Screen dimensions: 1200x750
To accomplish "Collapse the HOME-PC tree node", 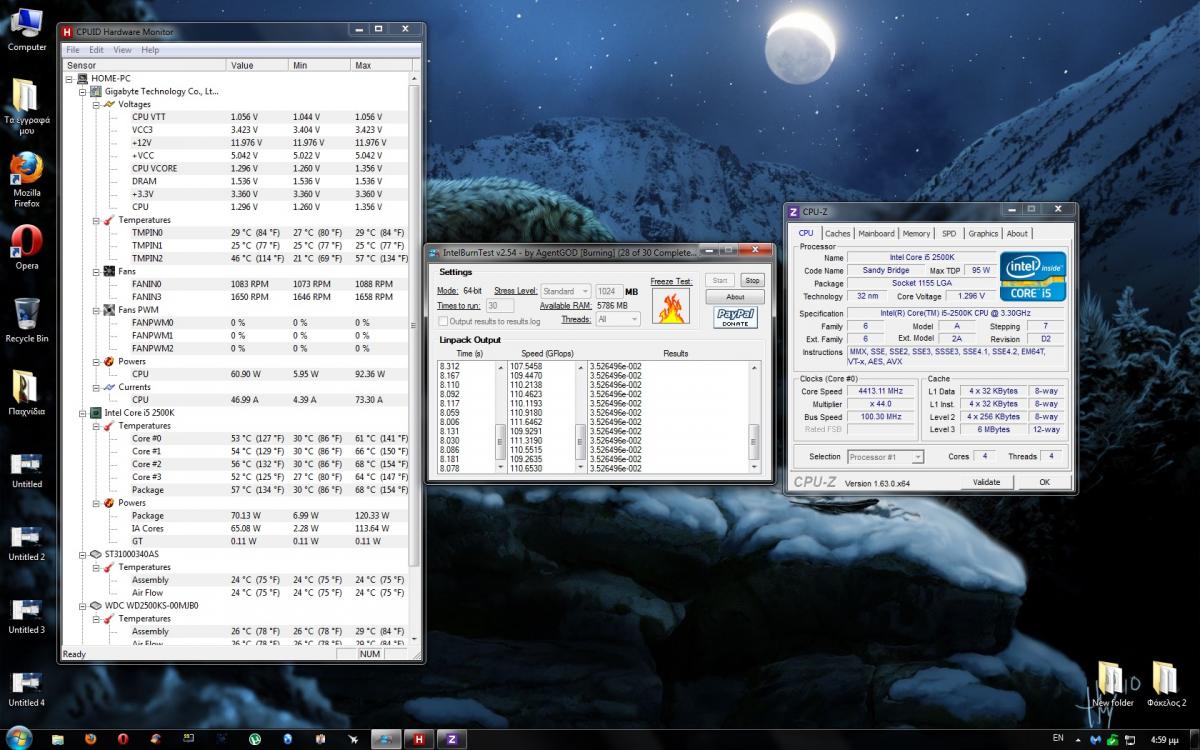I will click(69, 78).
